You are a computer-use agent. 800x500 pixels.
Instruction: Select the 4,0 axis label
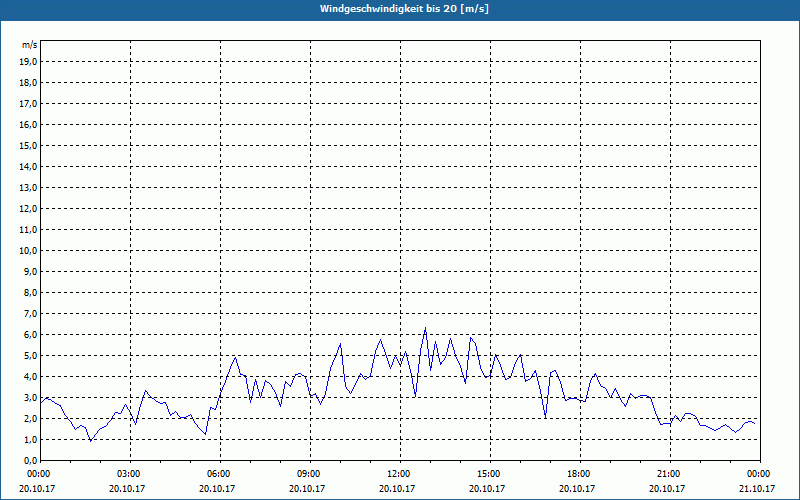tap(31, 377)
